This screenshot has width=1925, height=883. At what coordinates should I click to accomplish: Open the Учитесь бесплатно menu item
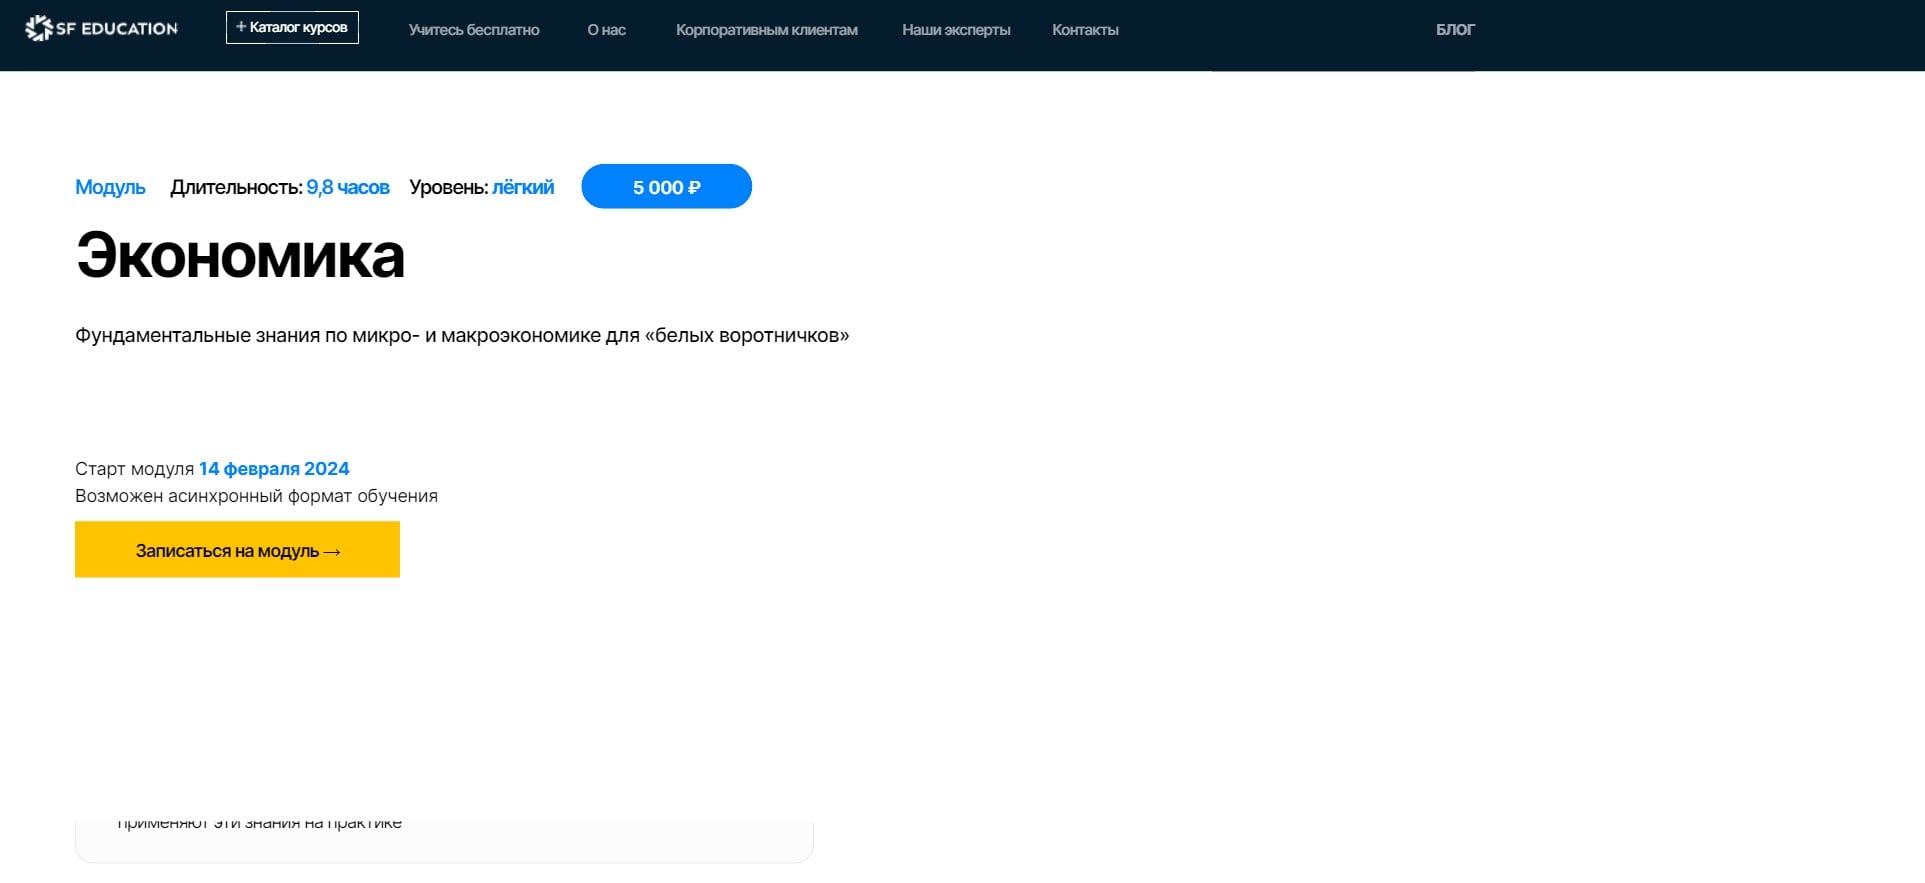click(x=474, y=30)
